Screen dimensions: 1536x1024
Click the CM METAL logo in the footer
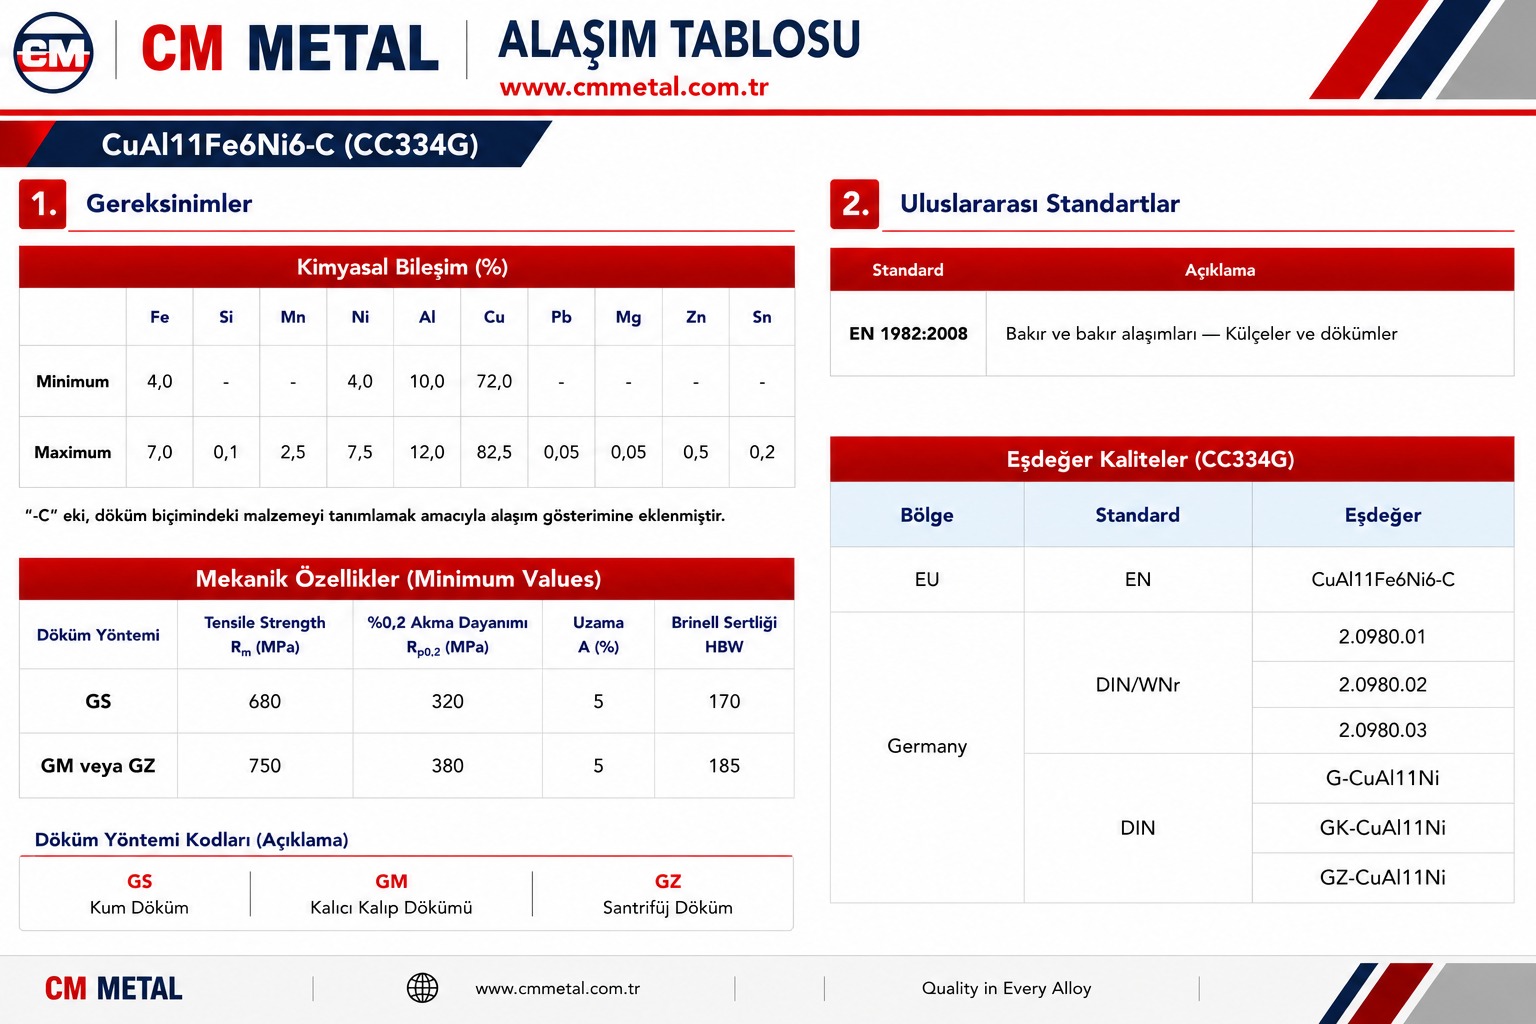pyautogui.click(x=114, y=989)
